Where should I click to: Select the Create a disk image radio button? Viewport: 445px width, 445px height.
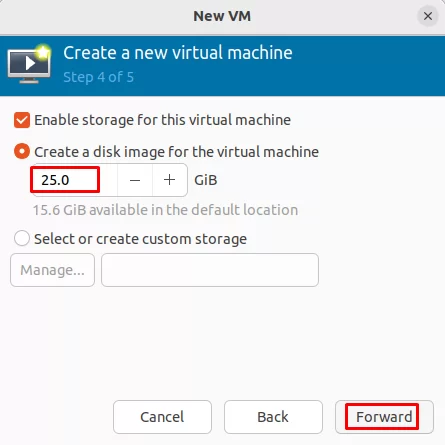[x=22, y=152]
